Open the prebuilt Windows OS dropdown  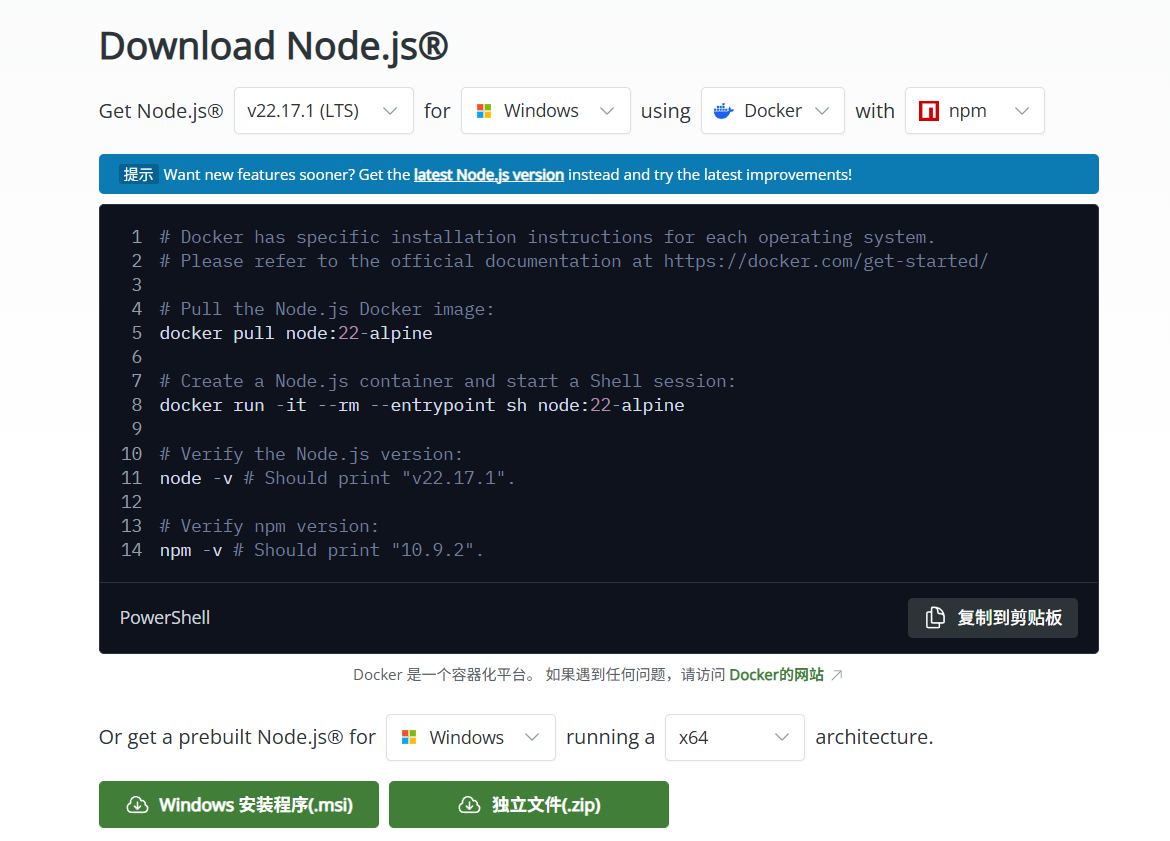pos(470,737)
